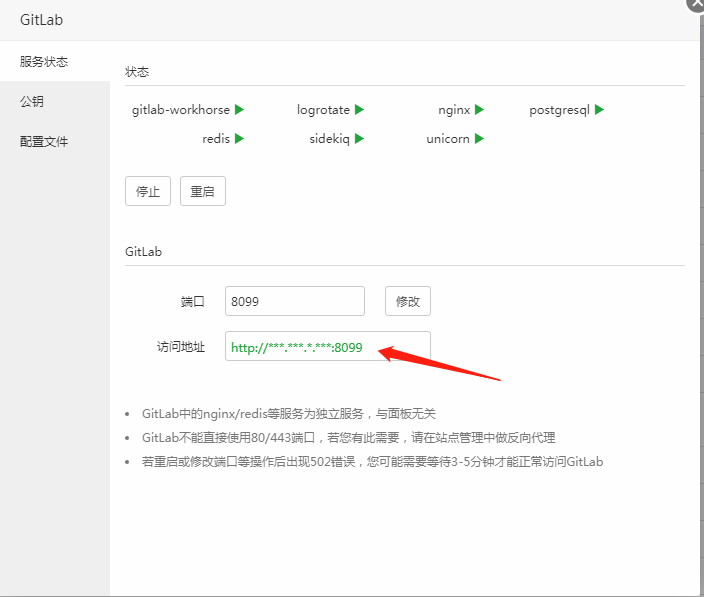Switch to the 服务状态 tab
This screenshot has height=597, width=704.
(x=55, y=61)
